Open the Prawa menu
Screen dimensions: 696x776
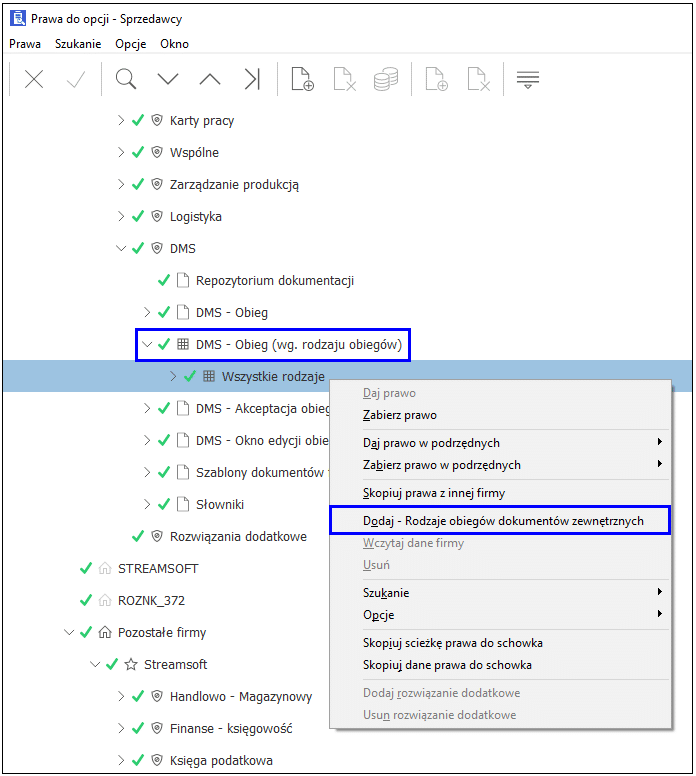pos(25,44)
